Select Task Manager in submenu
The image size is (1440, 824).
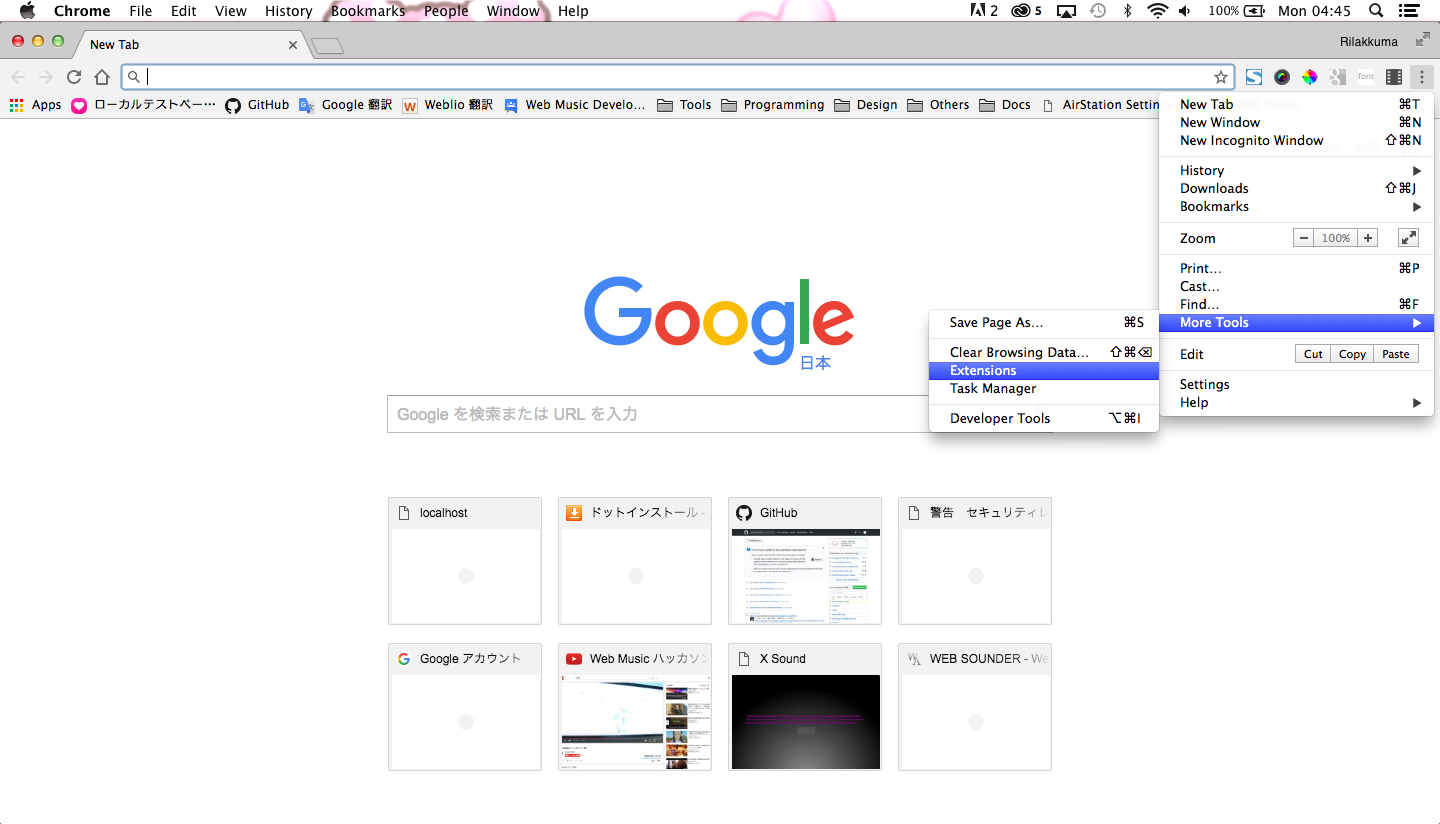(x=1044, y=388)
